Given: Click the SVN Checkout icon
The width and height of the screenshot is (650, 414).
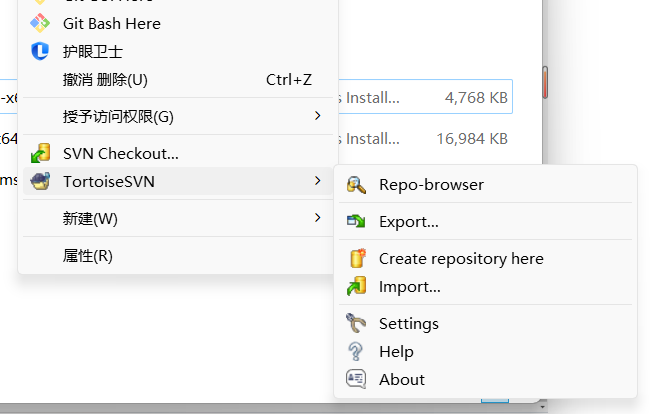Looking at the screenshot, I should [40, 154].
